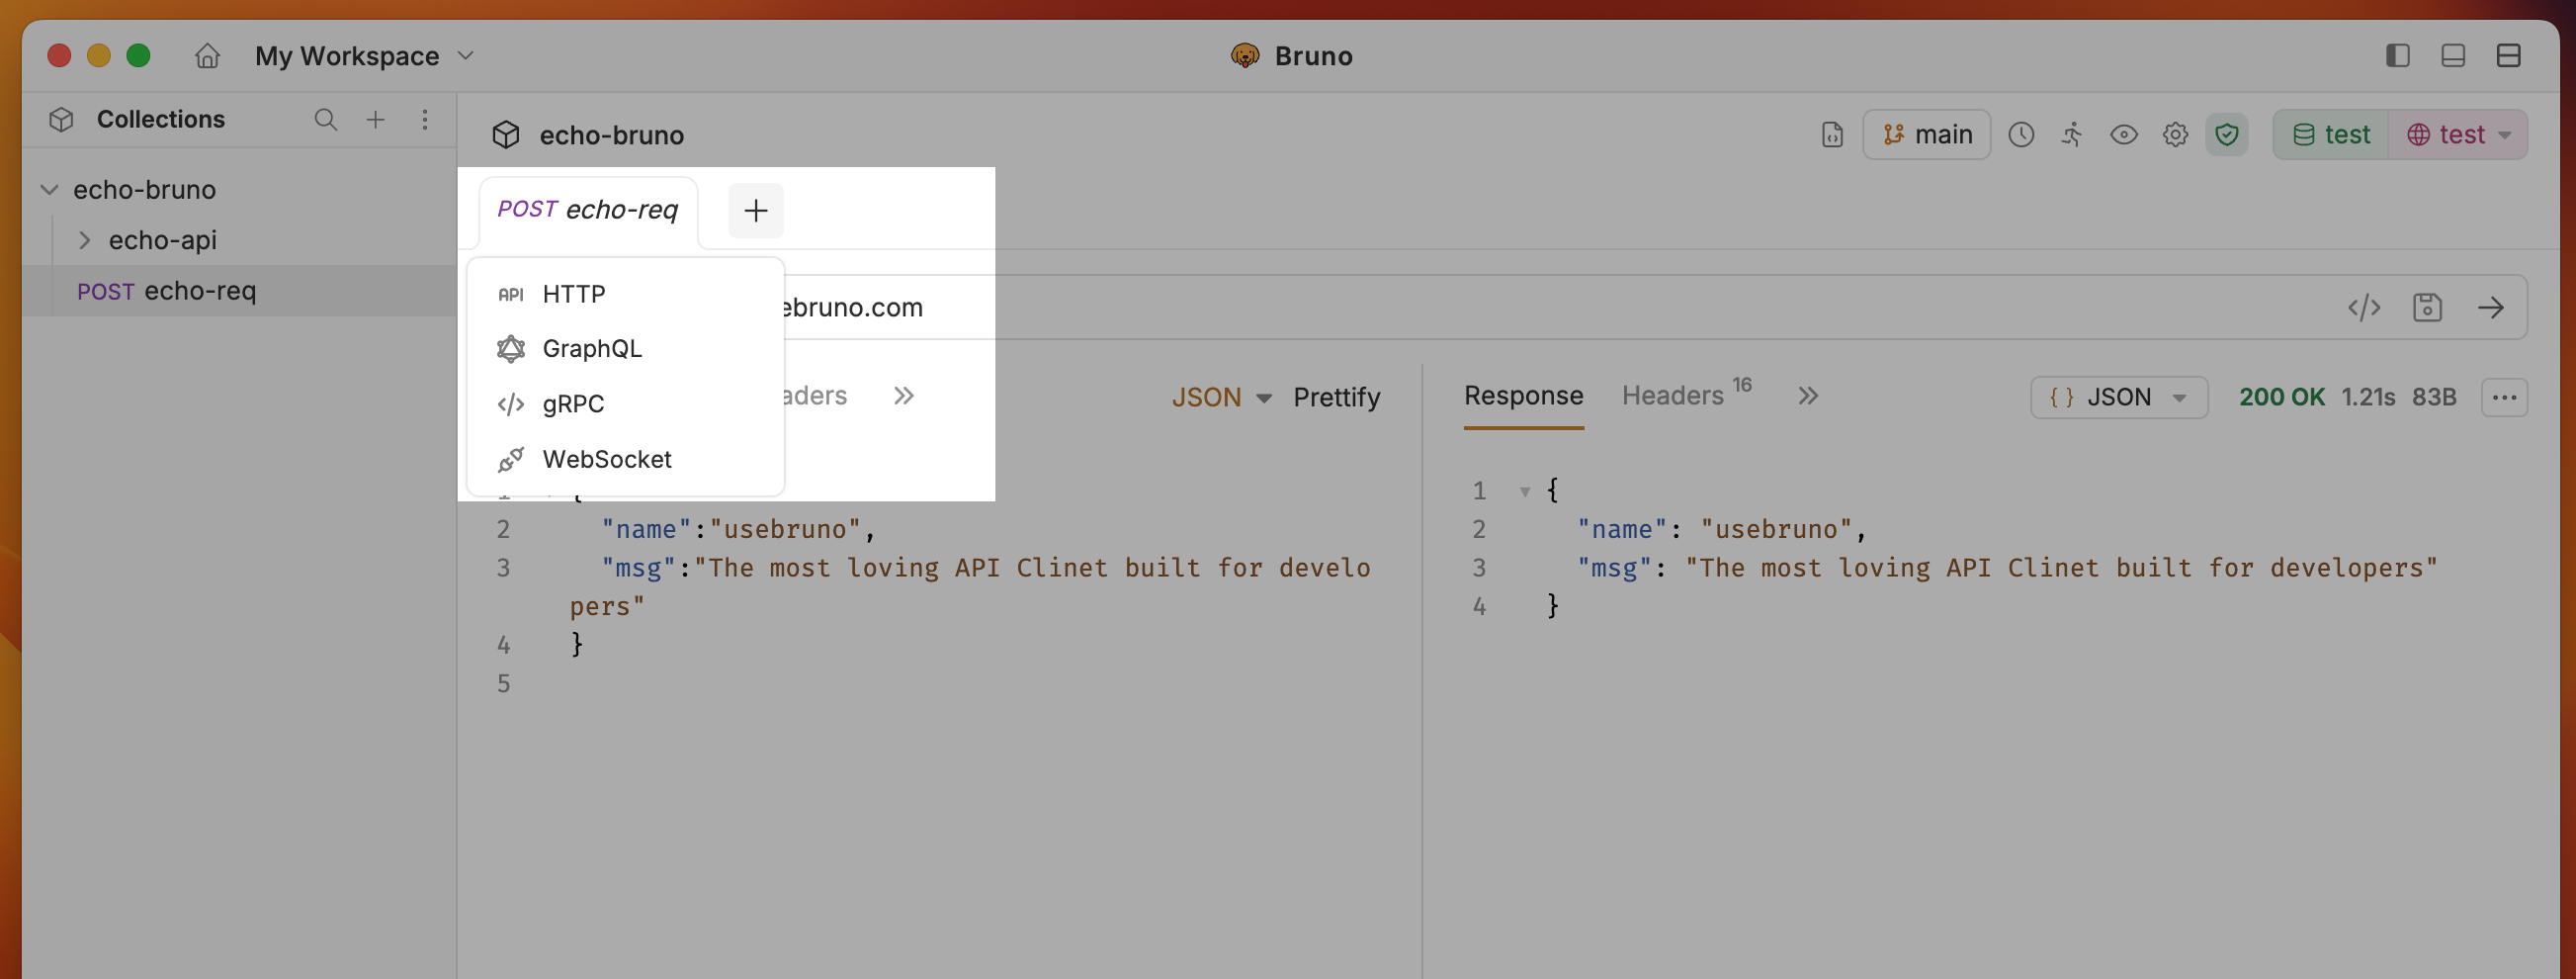Open collection search with the magnifier icon

(326, 119)
